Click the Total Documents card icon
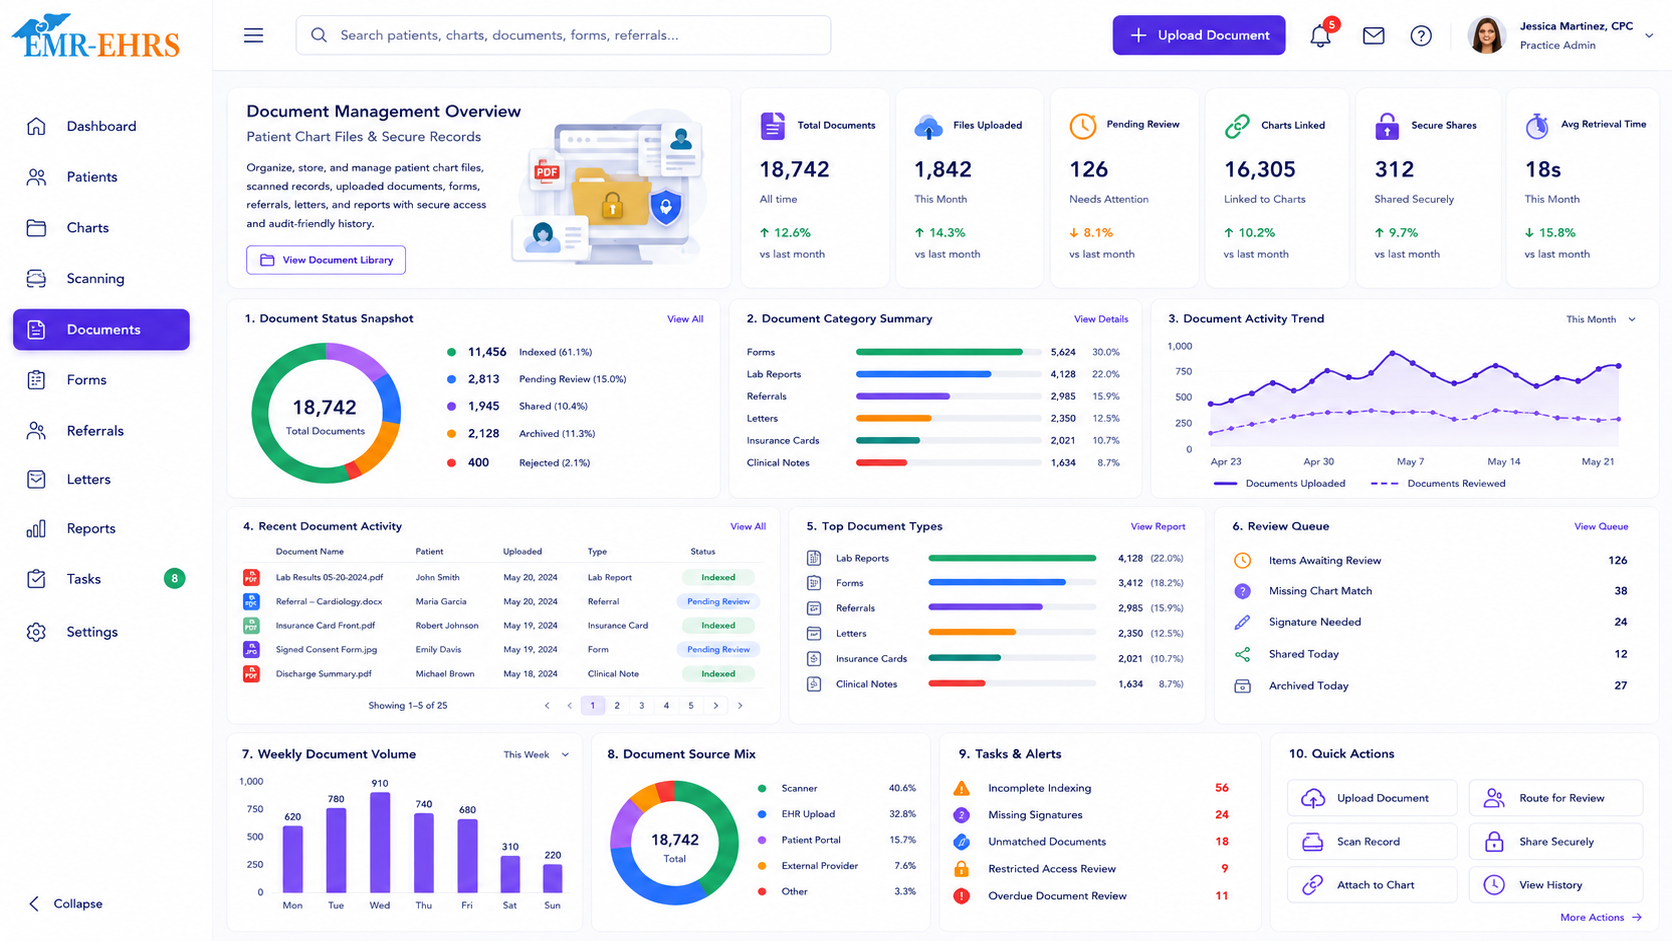1672x941 pixels. pyautogui.click(x=772, y=126)
